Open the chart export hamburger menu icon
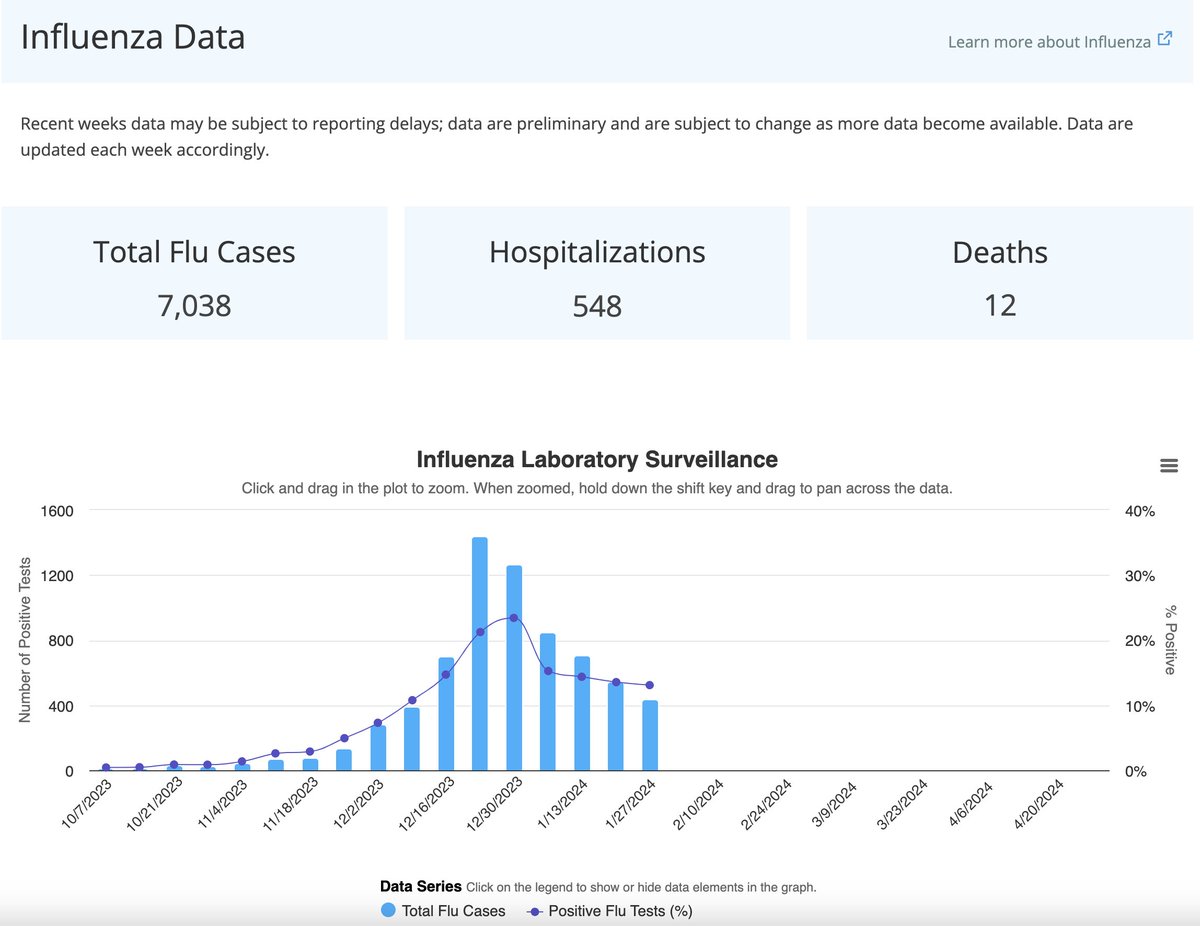1200x926 pixels. 1168,465
